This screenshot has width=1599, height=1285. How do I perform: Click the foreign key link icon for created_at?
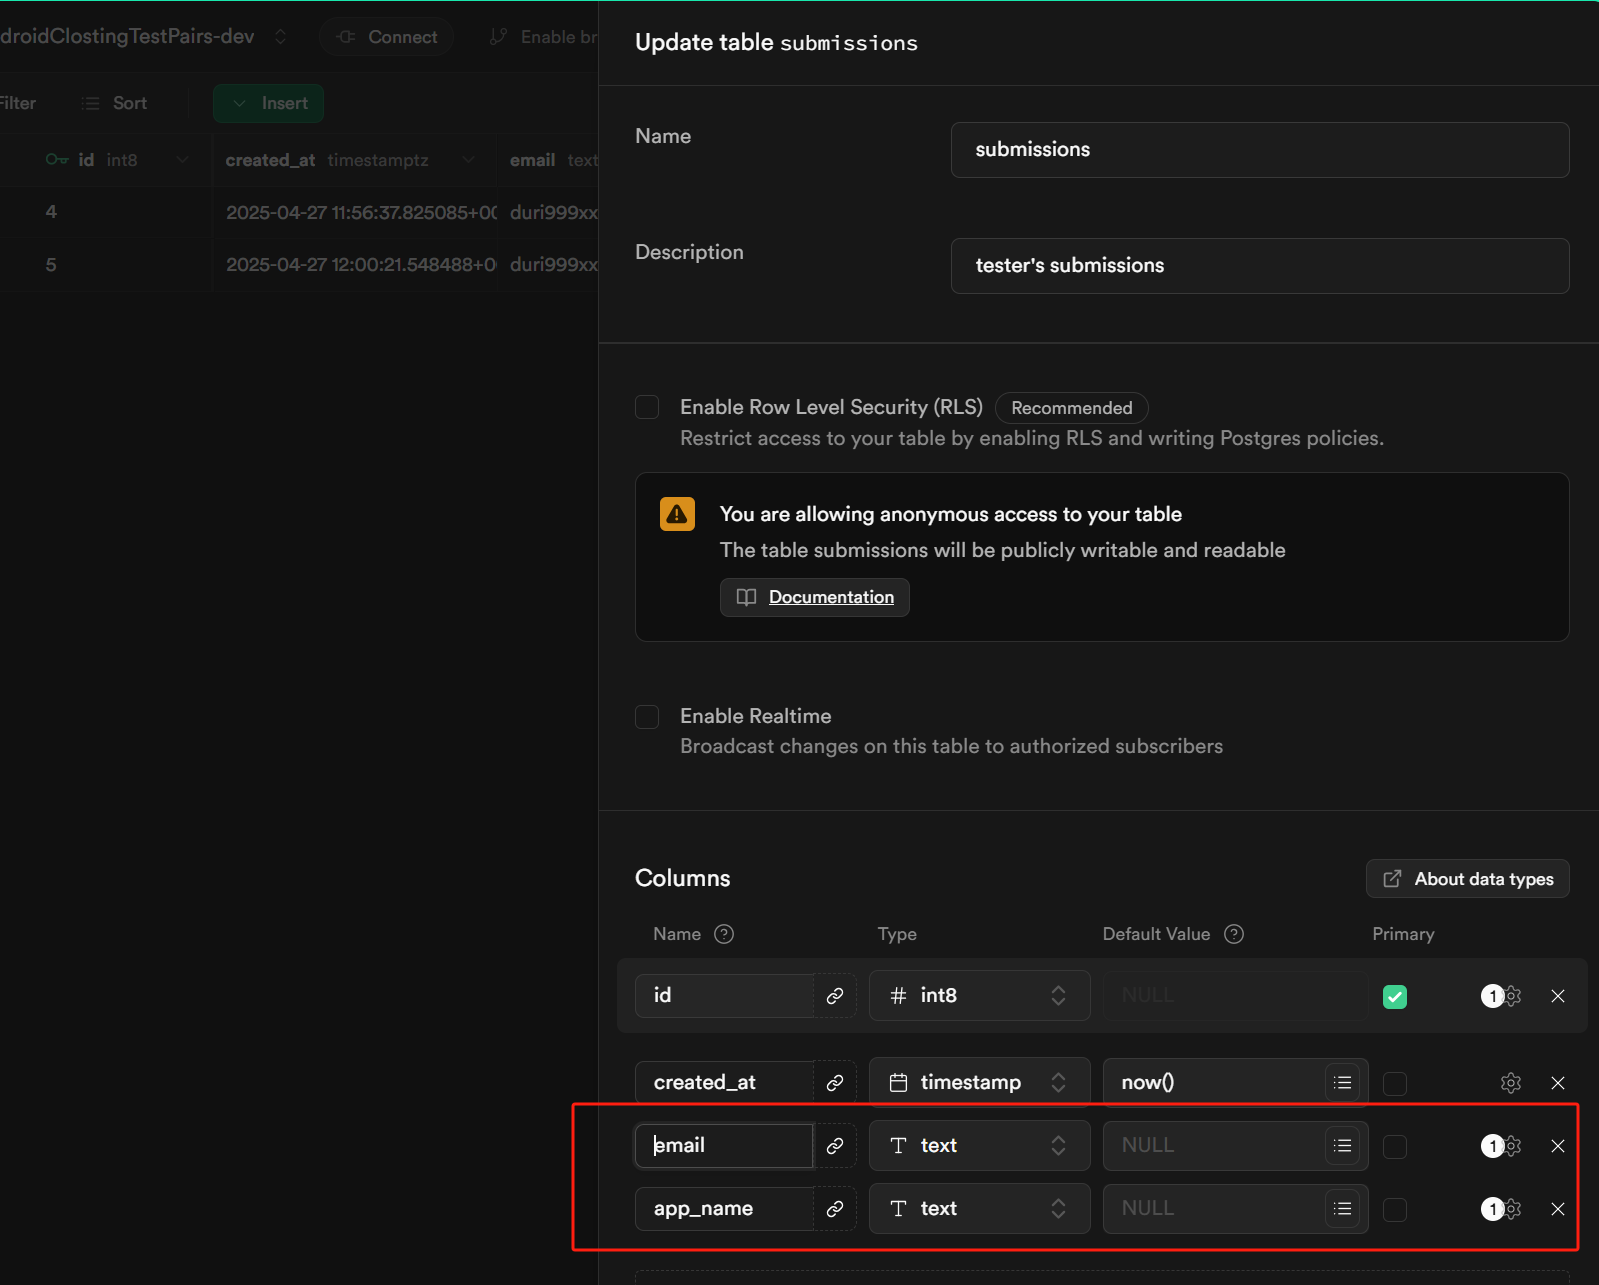pos(835,1083)
